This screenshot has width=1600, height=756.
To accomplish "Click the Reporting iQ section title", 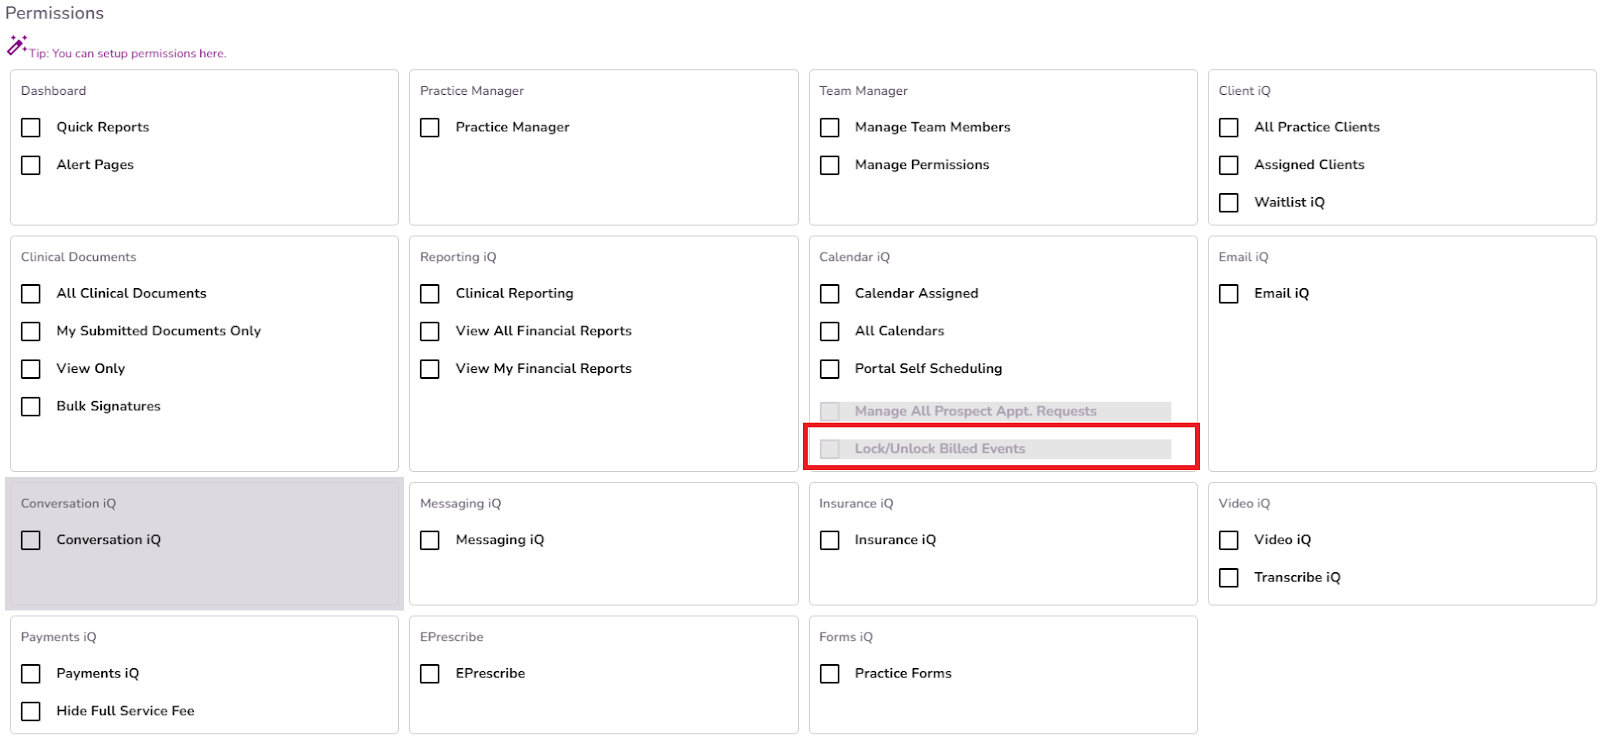I will point(458,257).
